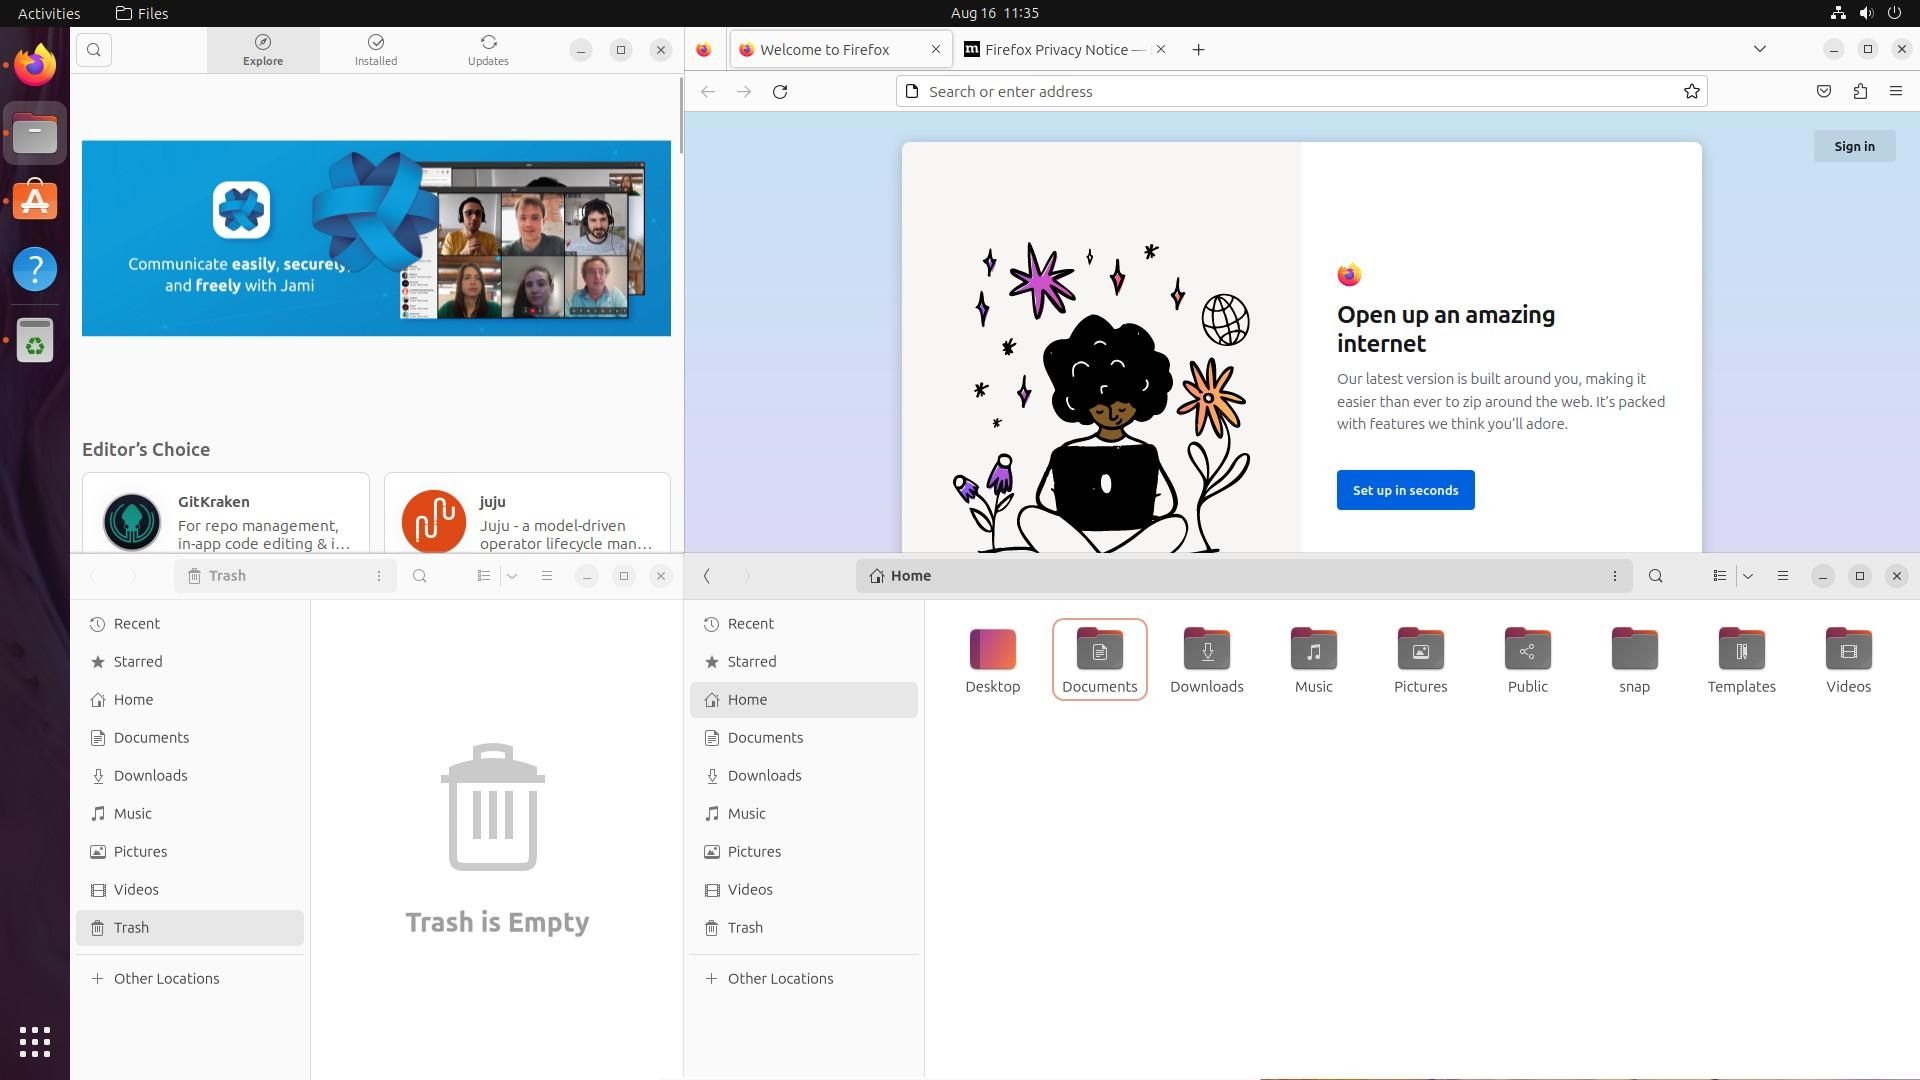Image resolution: width=1920 pixels, height=1080 pixels.
Task: Click the Sign in button in Firefox
Action: [x=1854, y=146]
